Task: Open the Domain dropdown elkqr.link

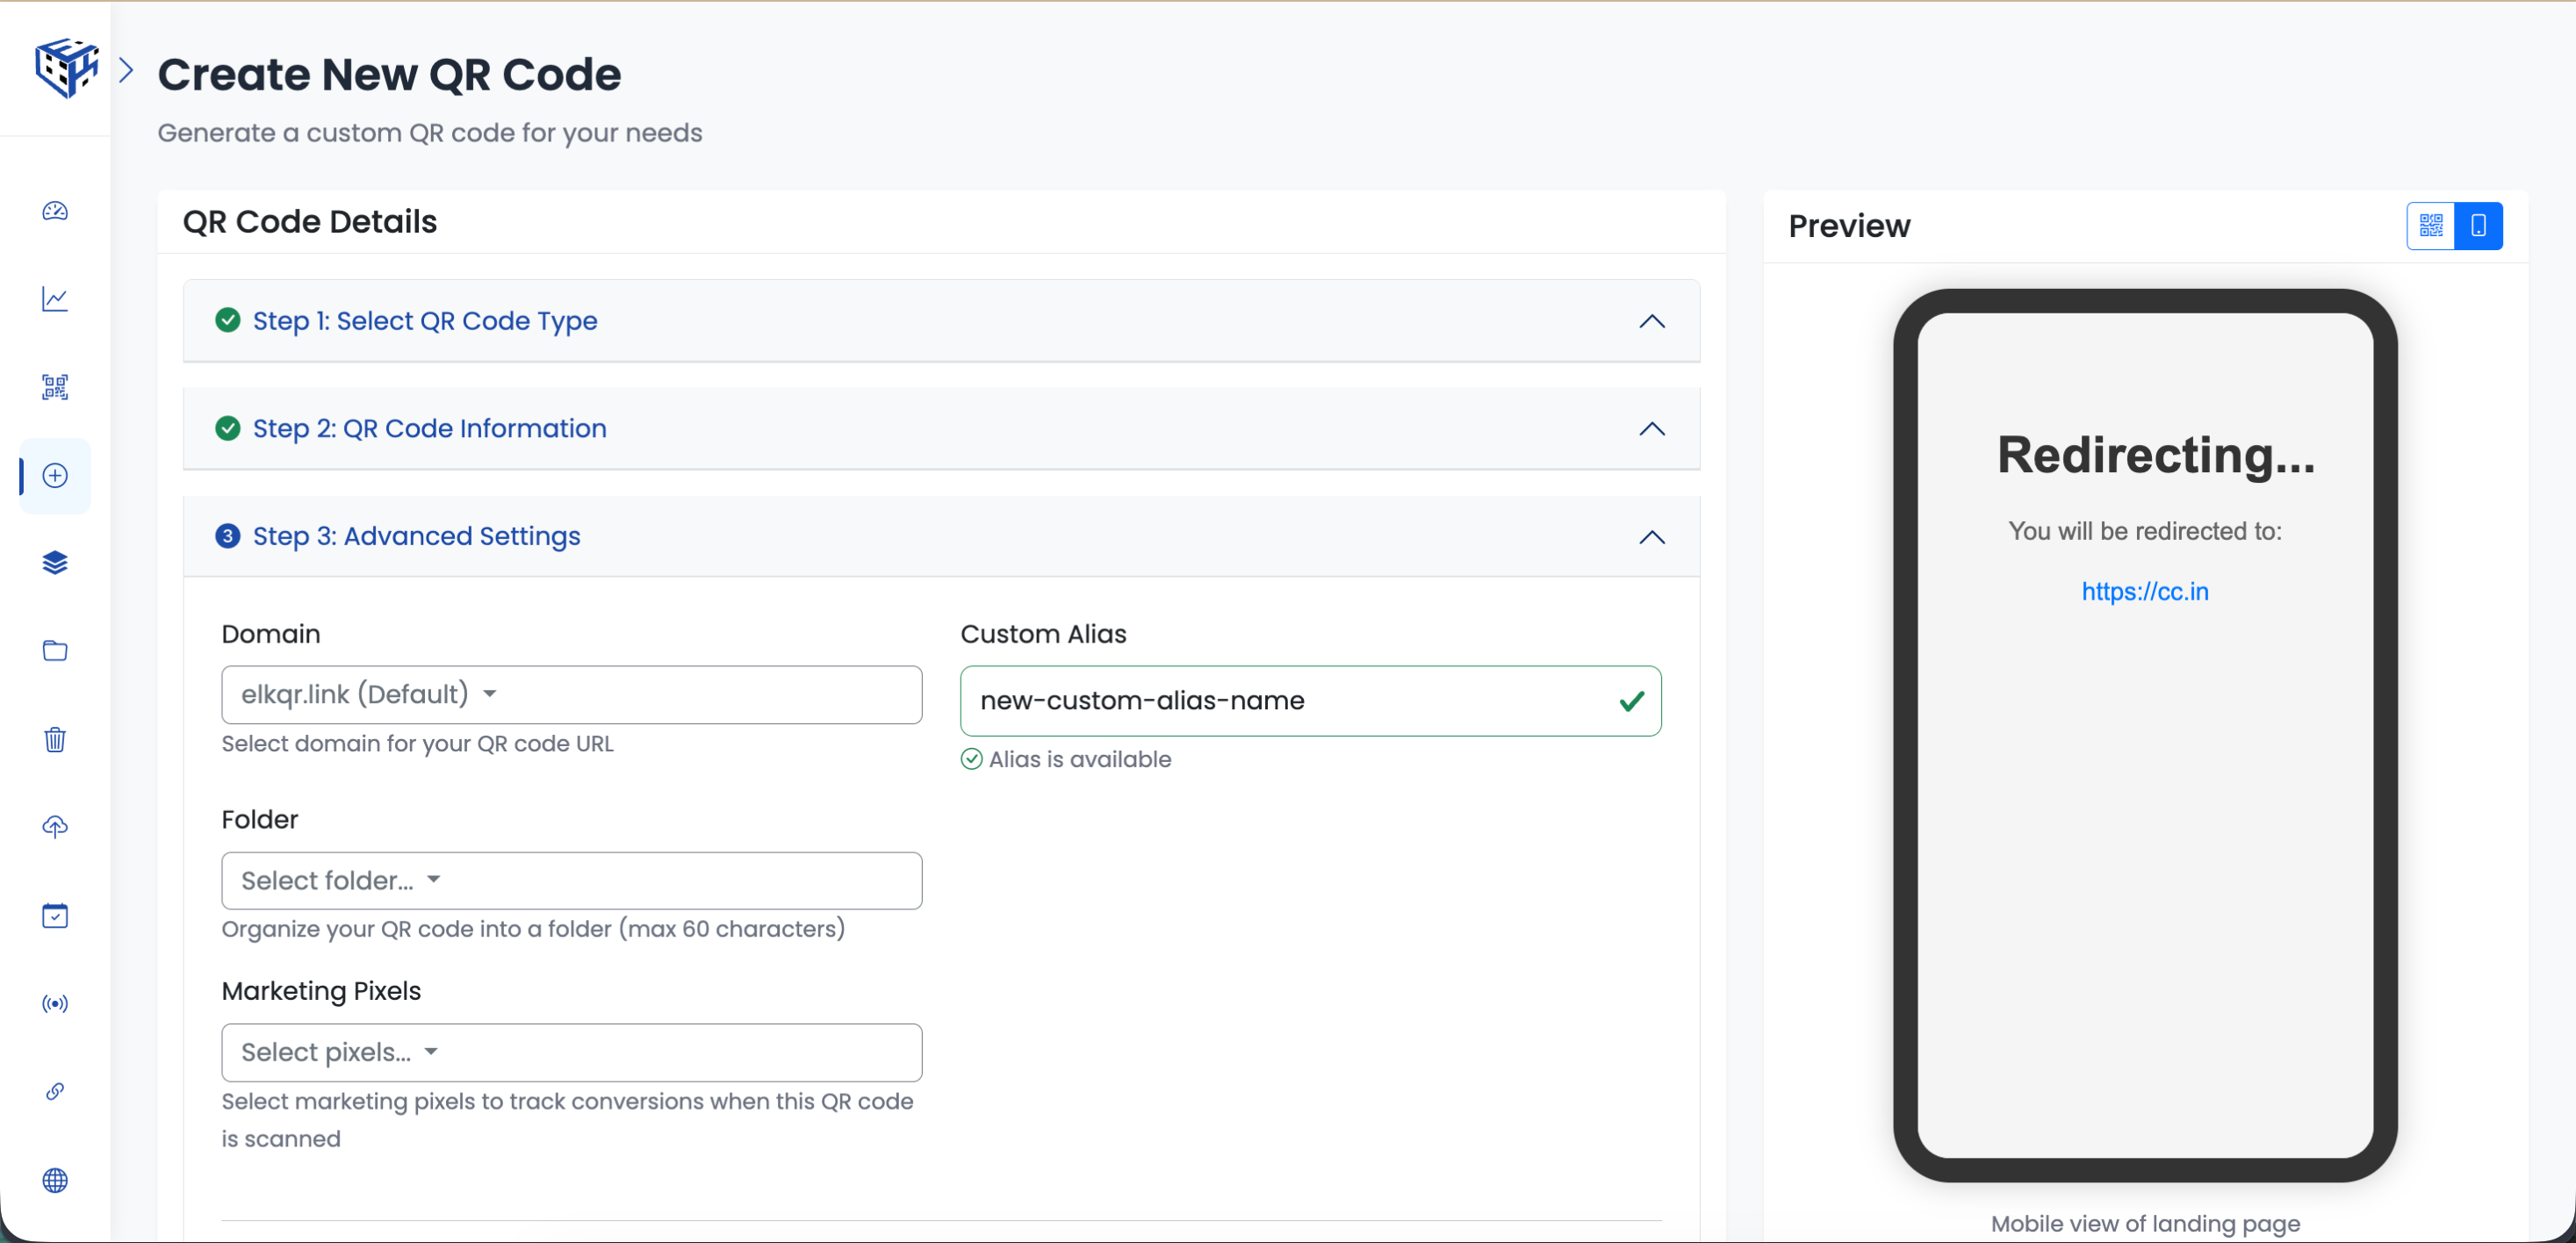Action: tap(571, 695)
